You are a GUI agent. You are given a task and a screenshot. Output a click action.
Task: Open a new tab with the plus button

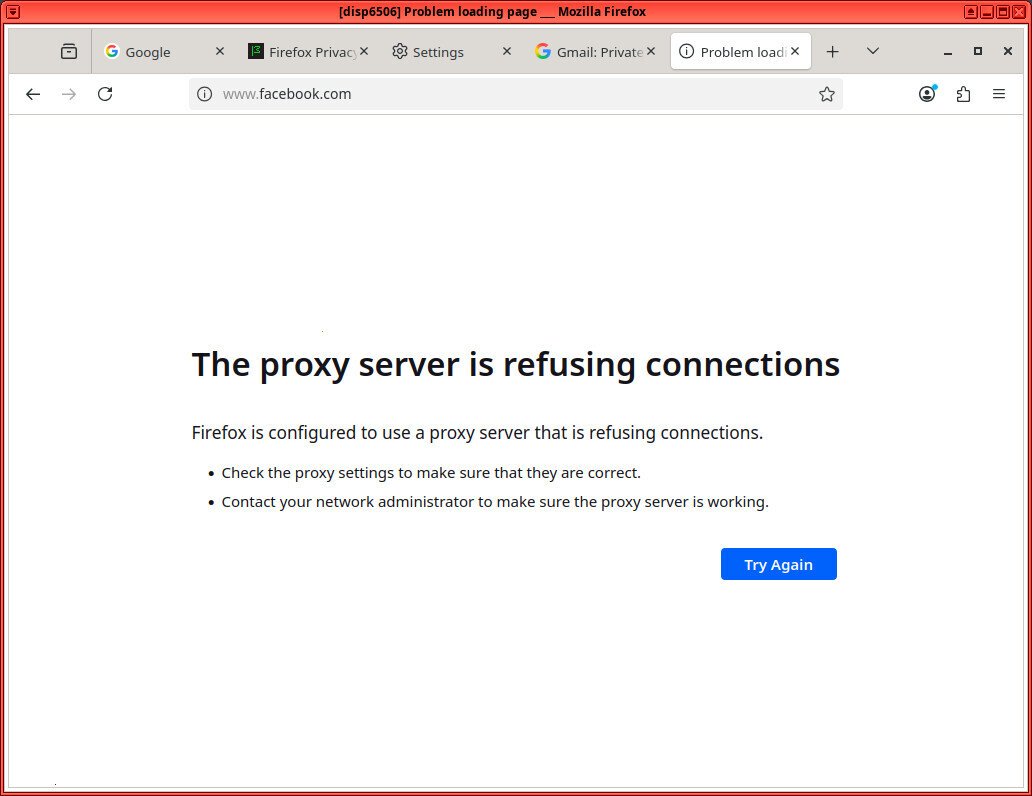tap(833, 51)
